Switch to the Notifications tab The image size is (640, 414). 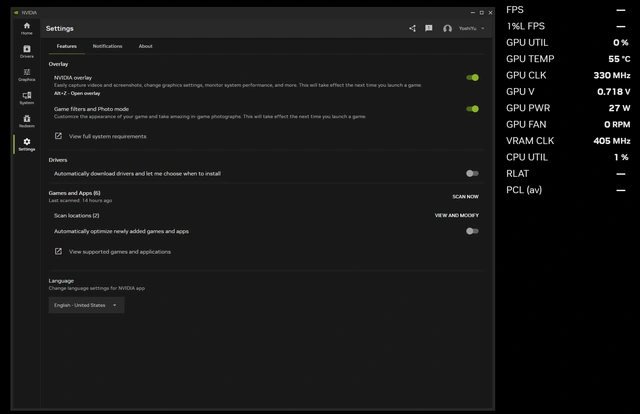pyautogui.click(x=107, y=46)
